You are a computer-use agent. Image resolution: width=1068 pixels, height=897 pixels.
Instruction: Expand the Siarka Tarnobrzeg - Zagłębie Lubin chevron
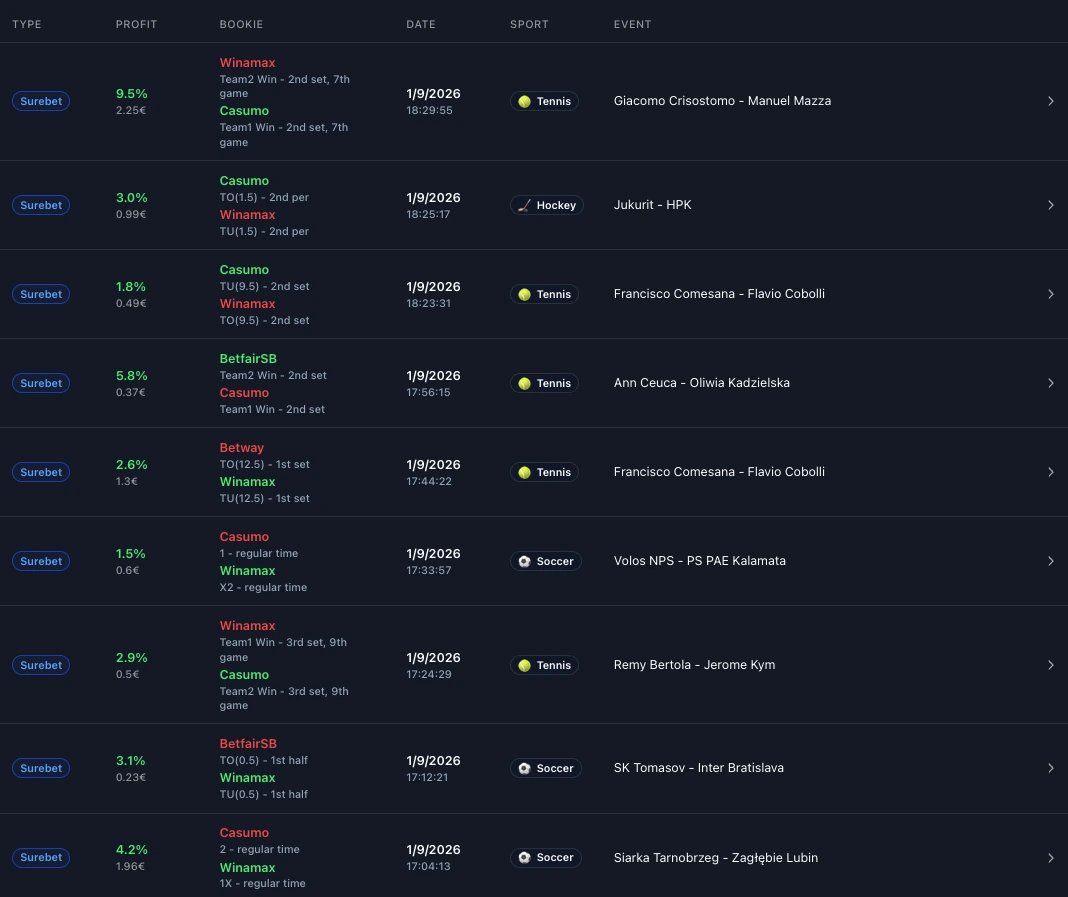coord(1051,857)
